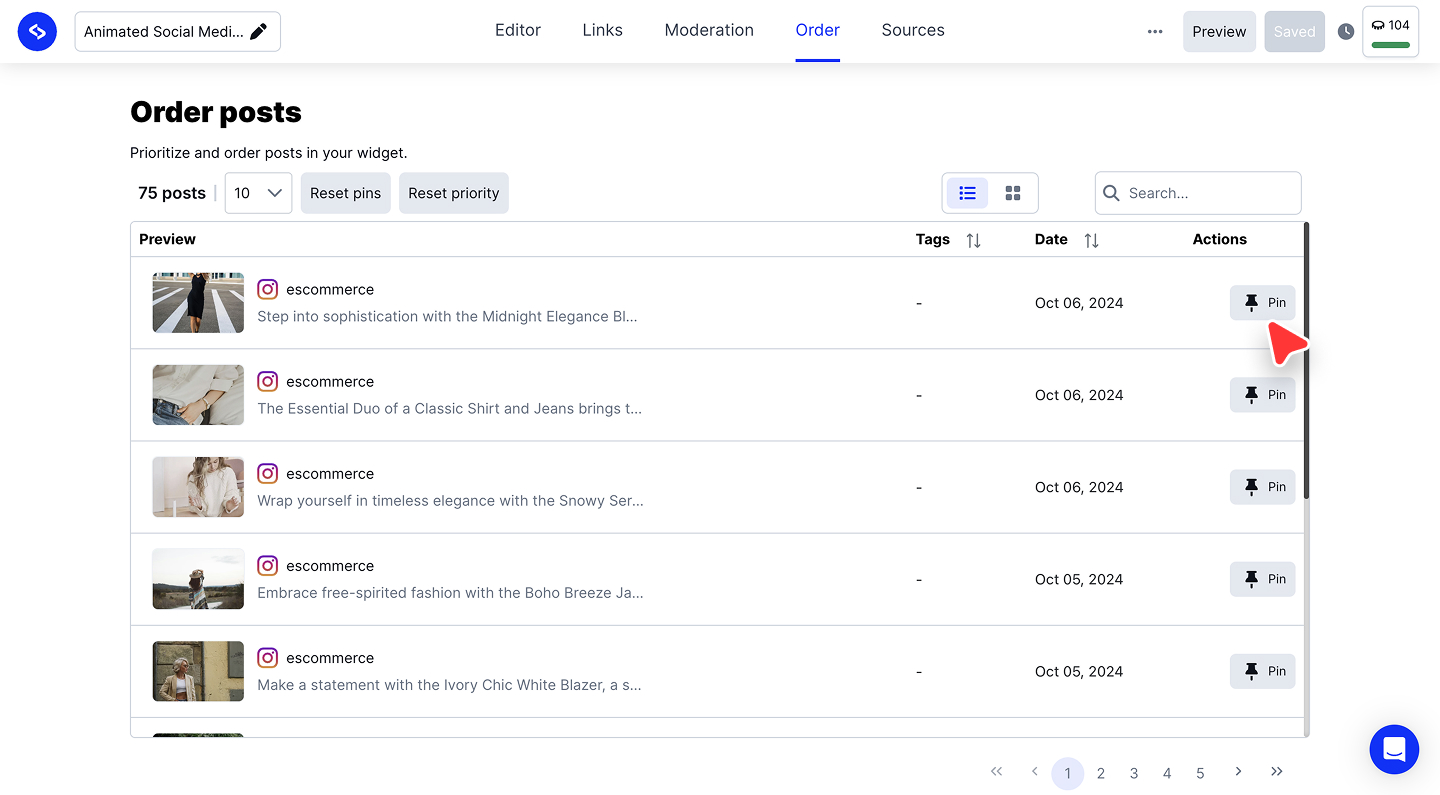Click Instagram icon of Boho Breeze post

267,565
